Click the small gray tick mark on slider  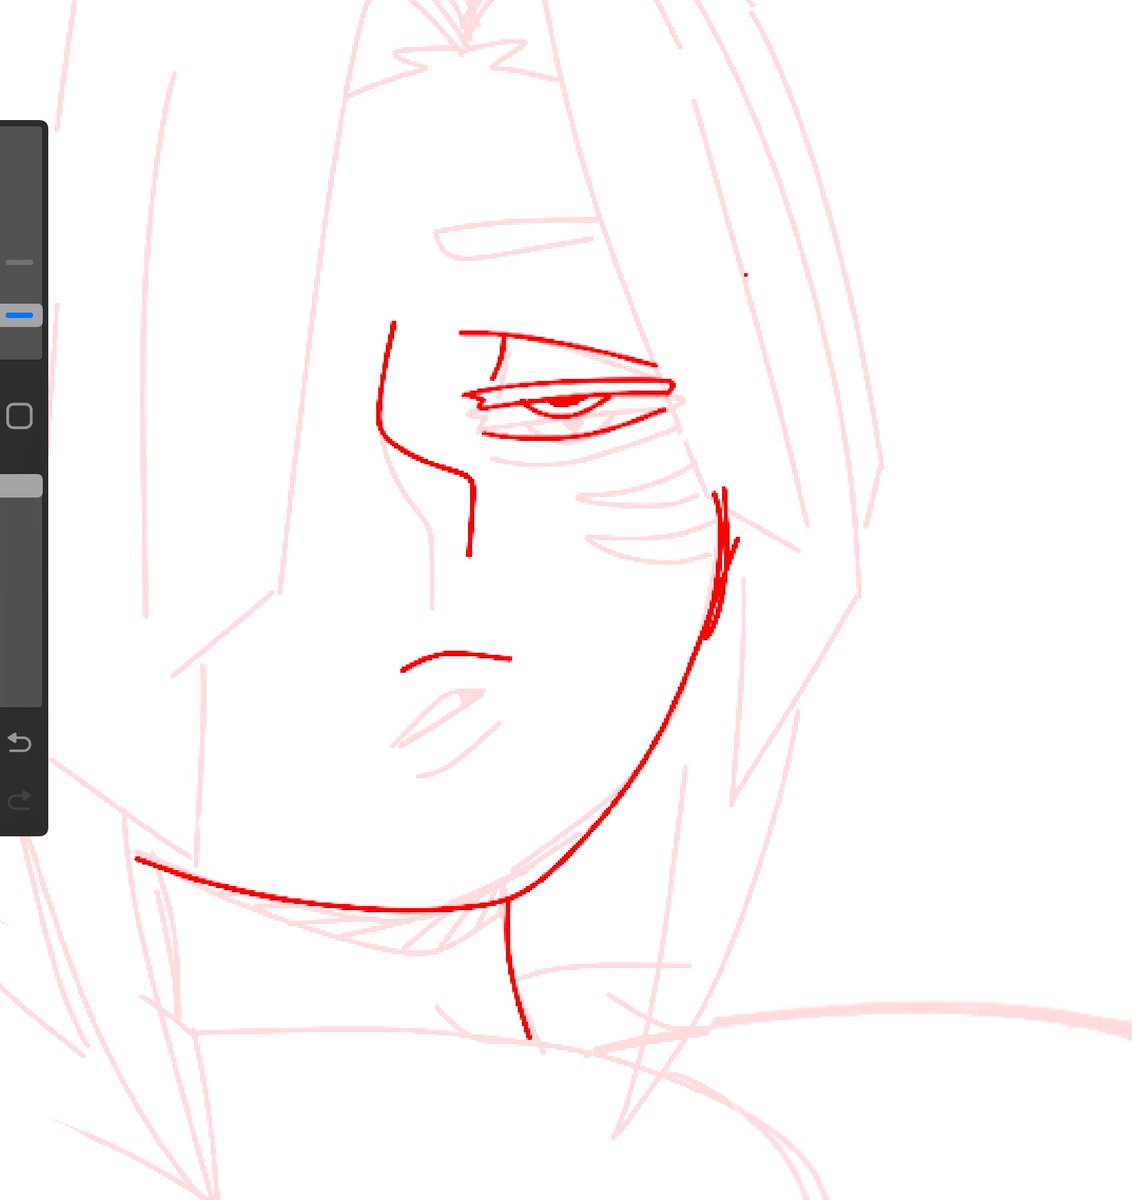point(18,261)
